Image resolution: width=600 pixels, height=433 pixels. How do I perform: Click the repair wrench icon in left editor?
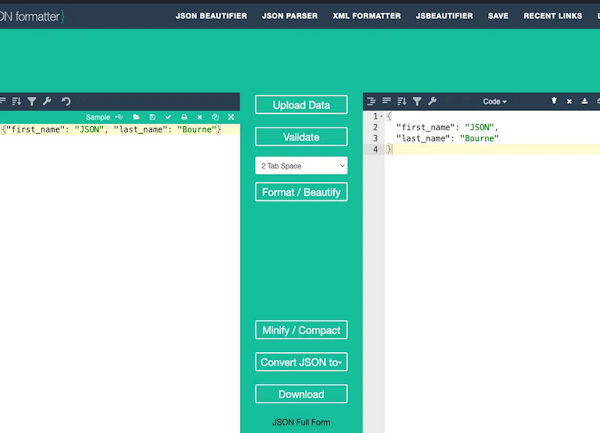point(47,101)
